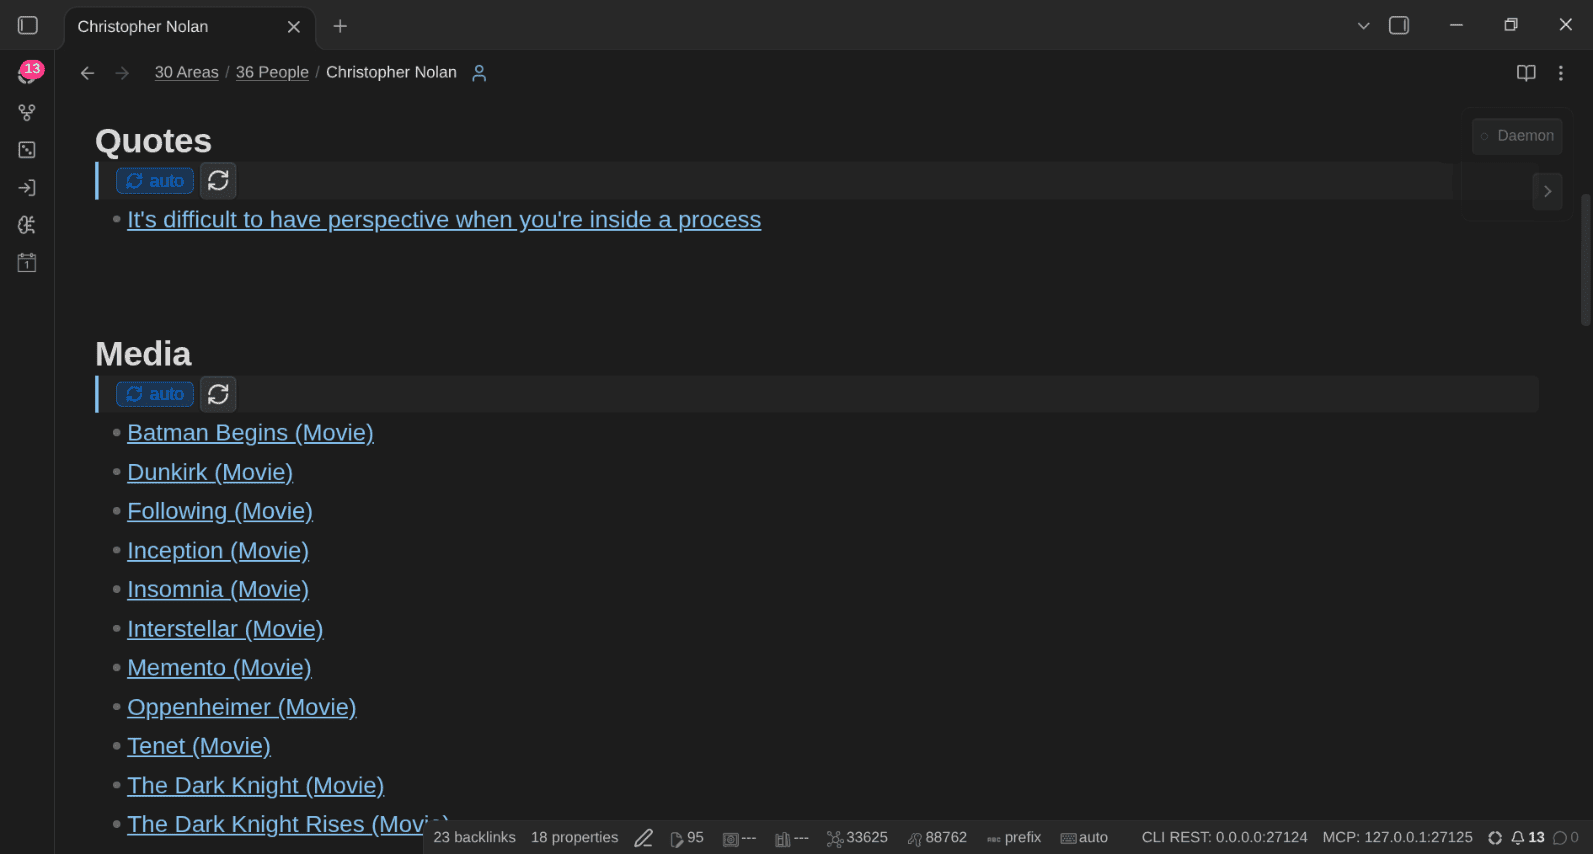Navigate forward with the right arrow
The width and height of the screenshot is (1593, 854).
pos(122,73)
